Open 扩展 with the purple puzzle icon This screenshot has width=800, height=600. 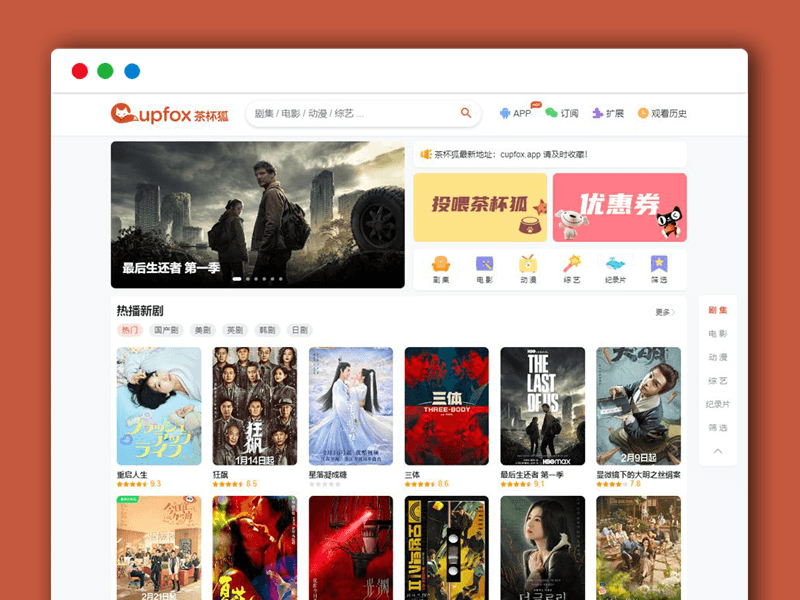tap(598, 113)
